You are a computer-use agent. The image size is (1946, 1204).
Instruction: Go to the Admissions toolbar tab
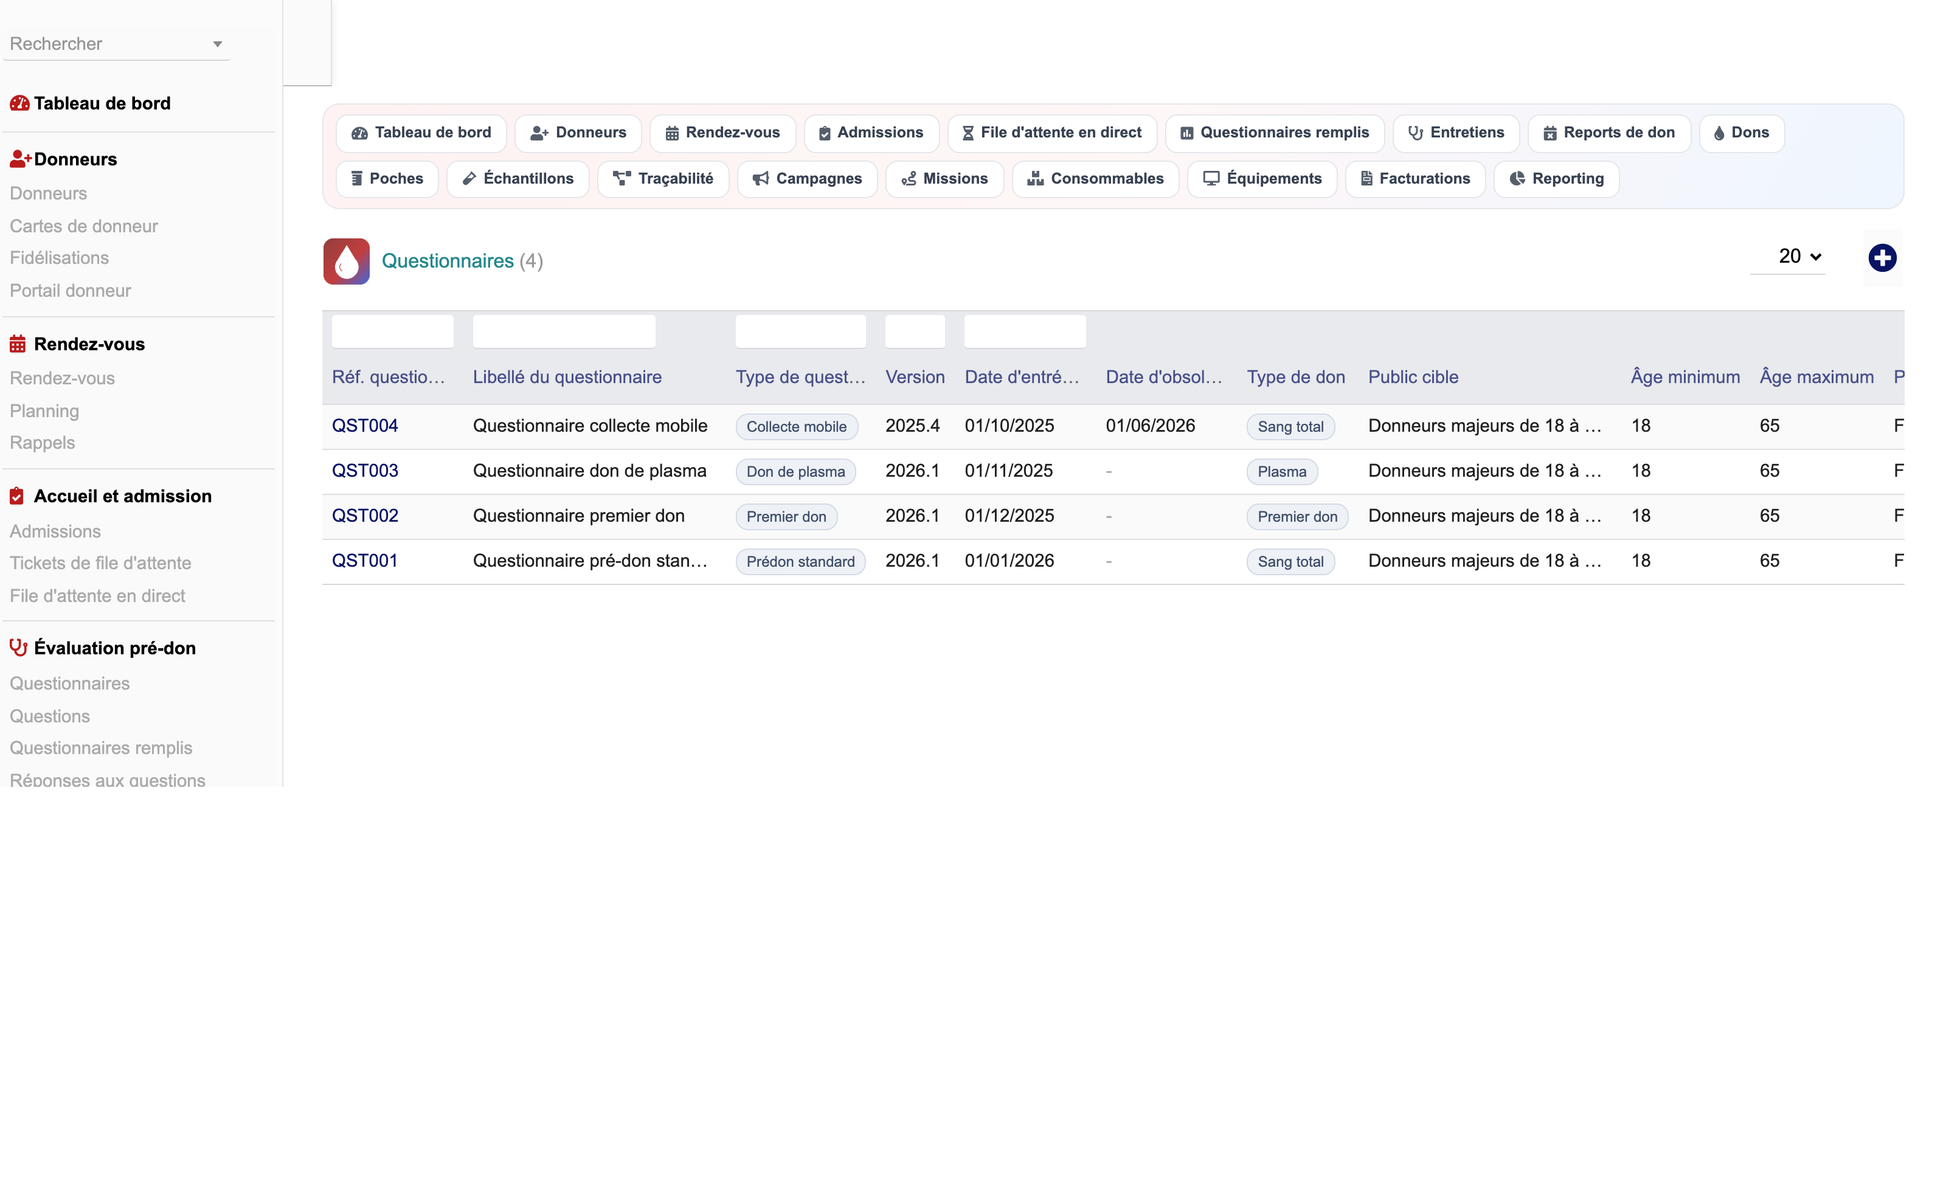871,133
